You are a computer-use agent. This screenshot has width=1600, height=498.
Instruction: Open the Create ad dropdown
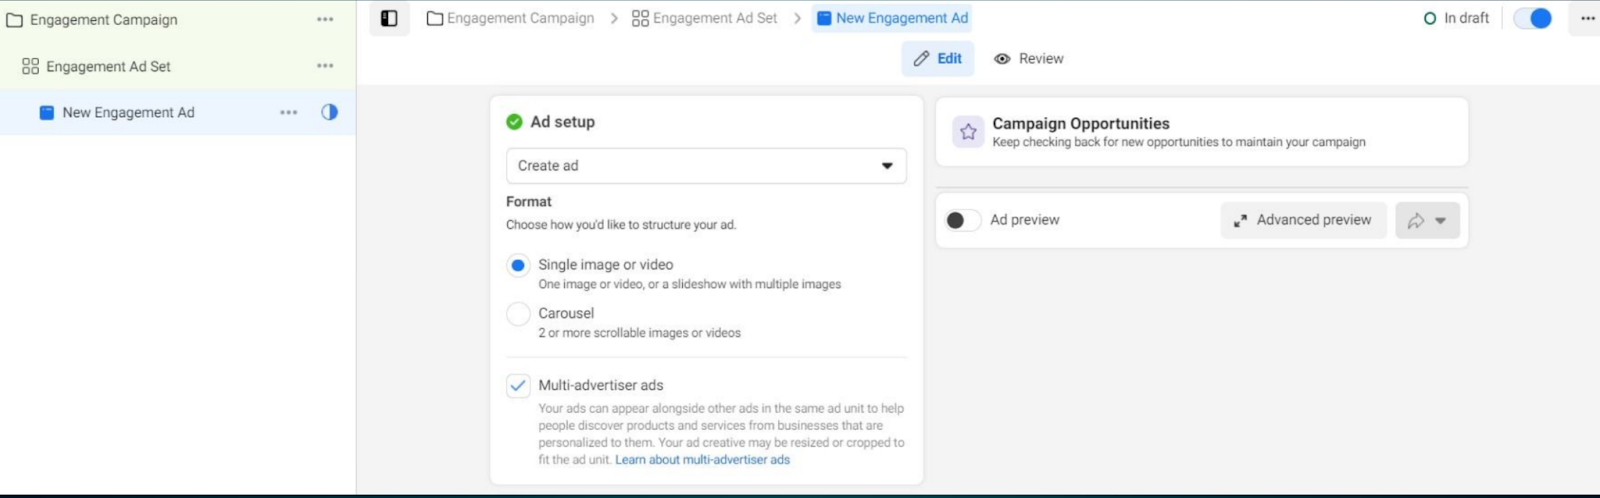[x=706, y=166]
